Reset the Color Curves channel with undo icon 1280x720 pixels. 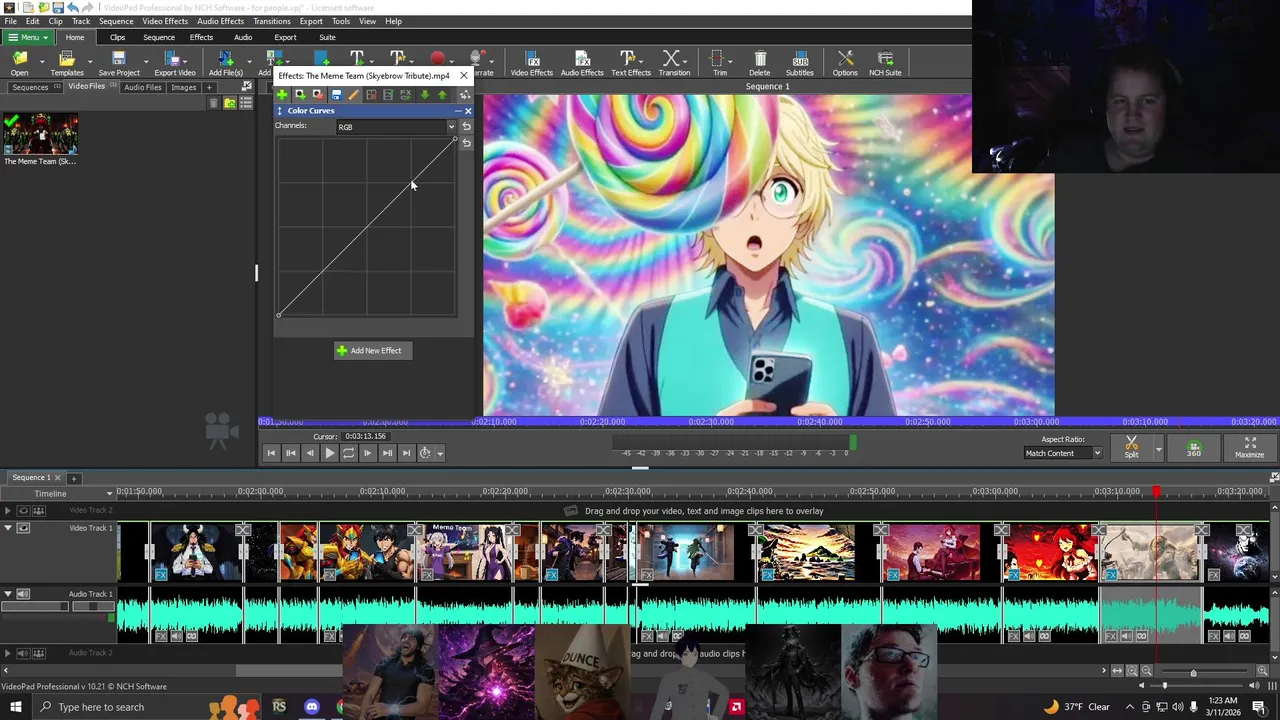click(x=466, y=127)
